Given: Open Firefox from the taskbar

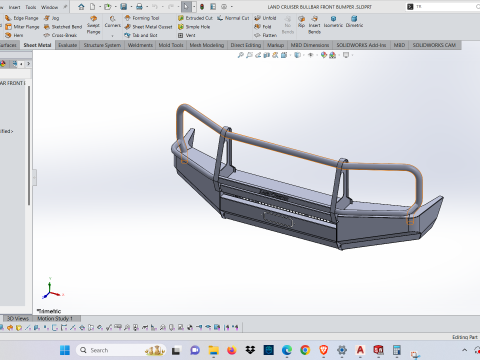Looking at the screenshot, I should click(232, 350).
